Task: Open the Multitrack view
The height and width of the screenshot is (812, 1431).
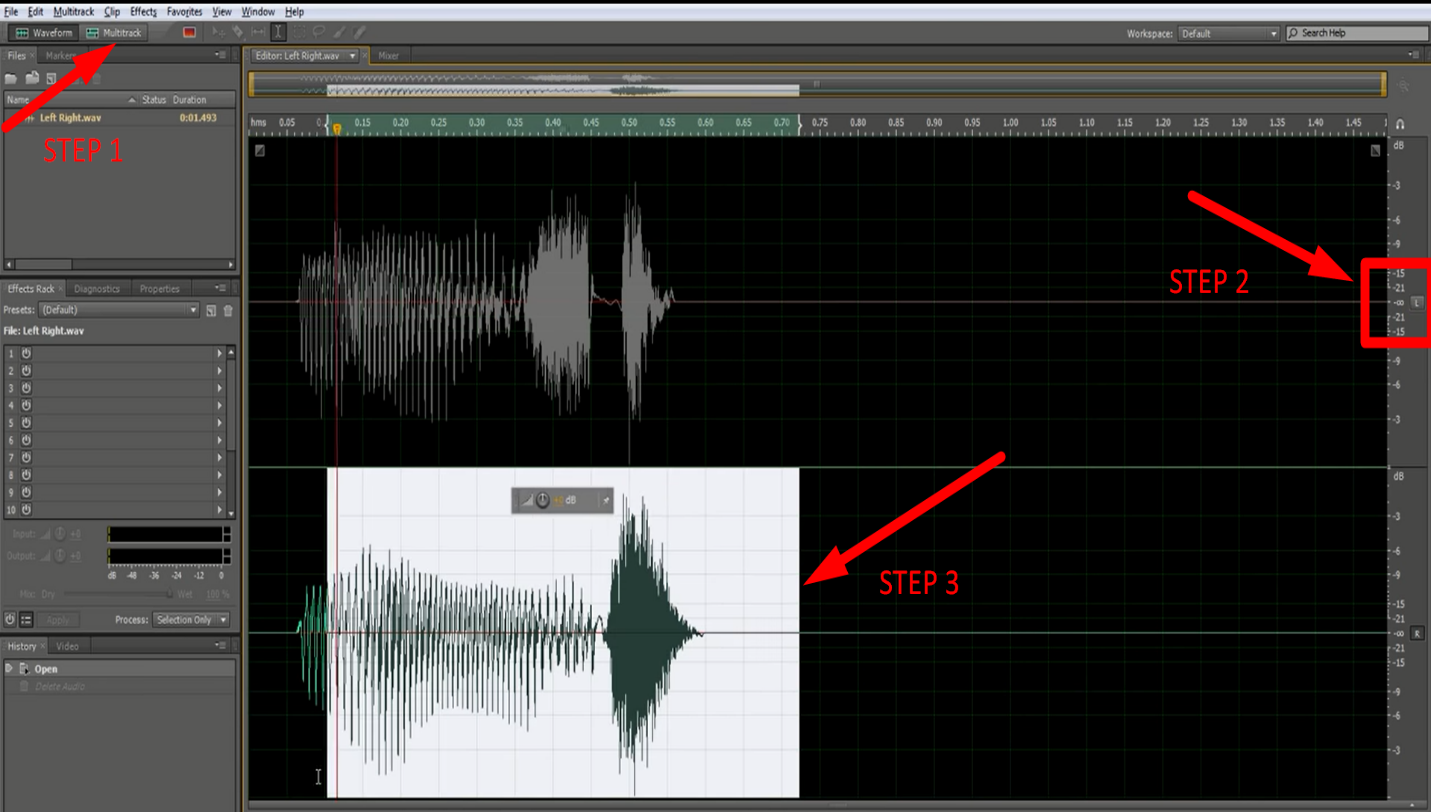Action: click(x=114, y=32)
